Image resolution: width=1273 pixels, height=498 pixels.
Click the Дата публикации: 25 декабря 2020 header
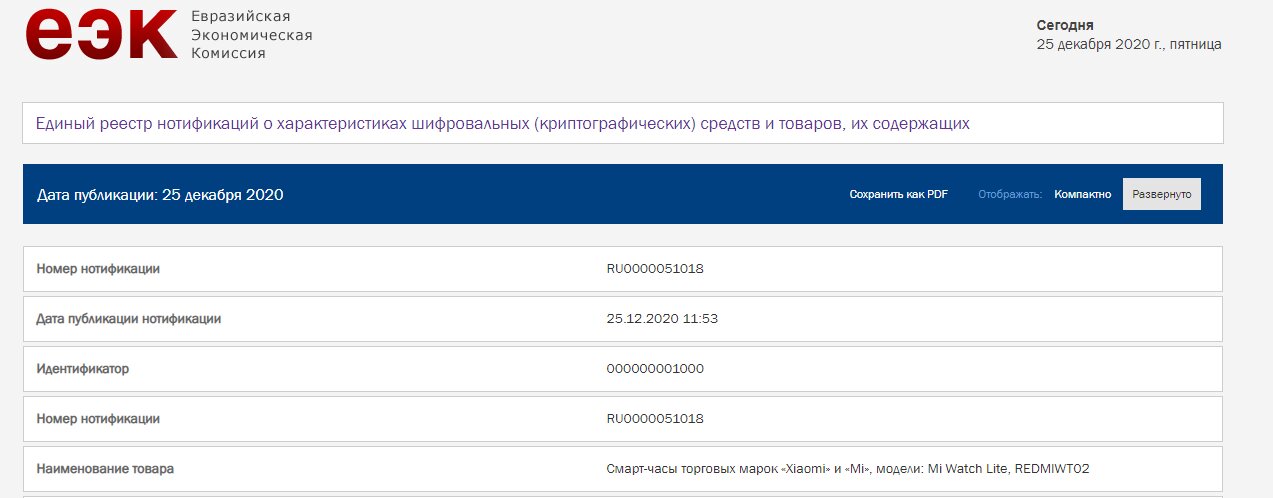tap(160, 194)
